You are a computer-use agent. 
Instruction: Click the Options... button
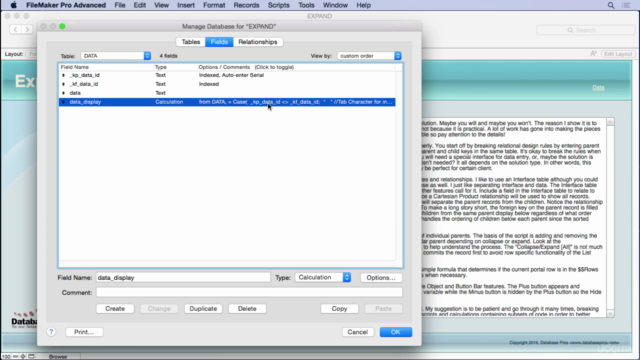pyautogui.click(x=381, y=278)
